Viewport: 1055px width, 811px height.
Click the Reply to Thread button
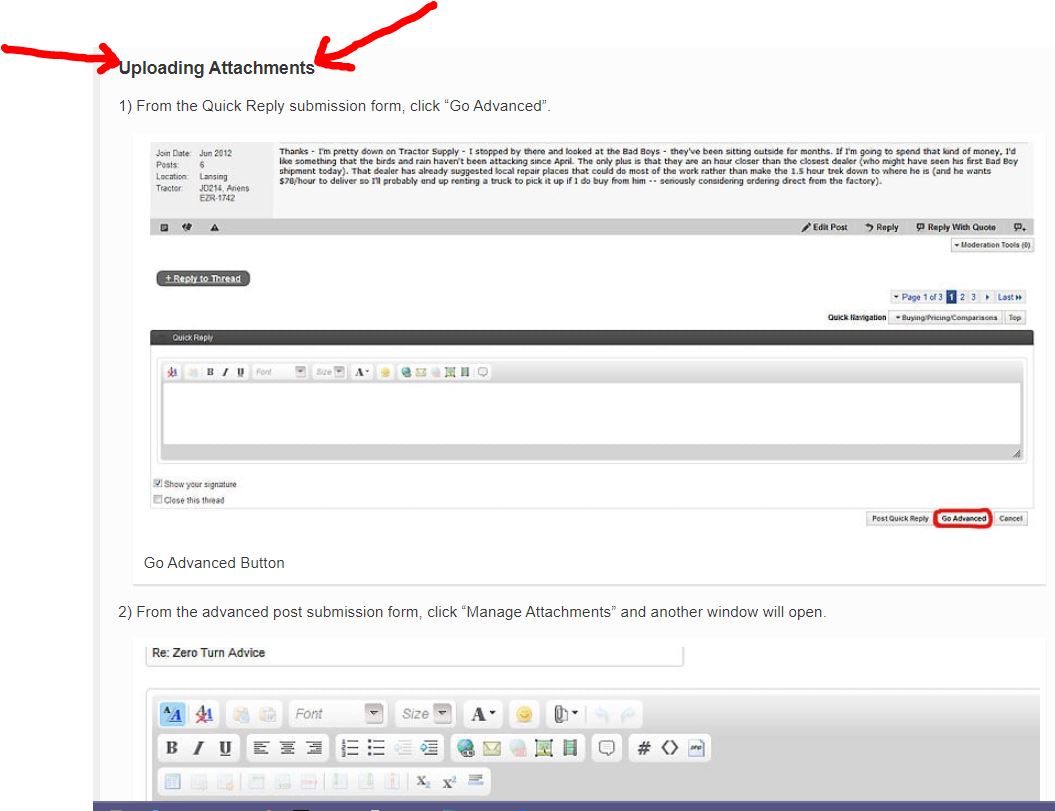(x=203, y=279)
